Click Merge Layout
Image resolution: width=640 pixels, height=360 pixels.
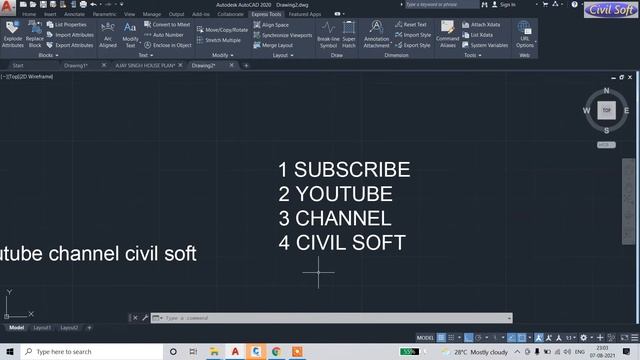pyautogui.click(x=273, y=45)
